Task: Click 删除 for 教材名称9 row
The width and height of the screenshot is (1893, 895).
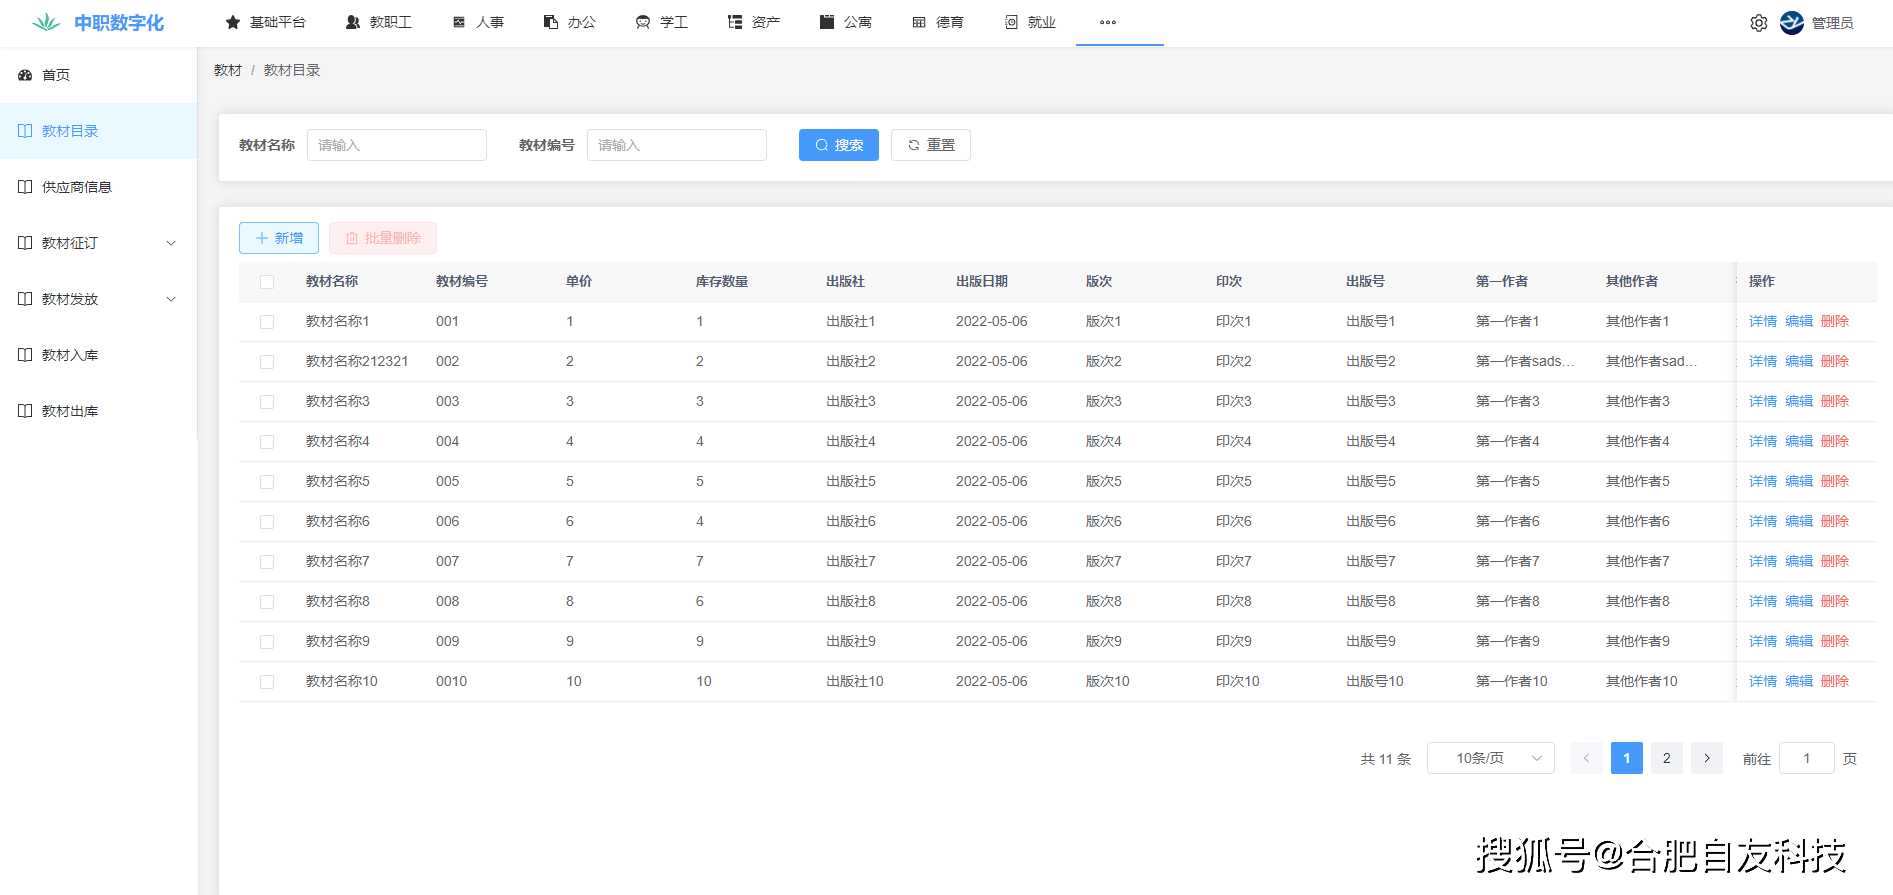Action: click(1835, 641)
